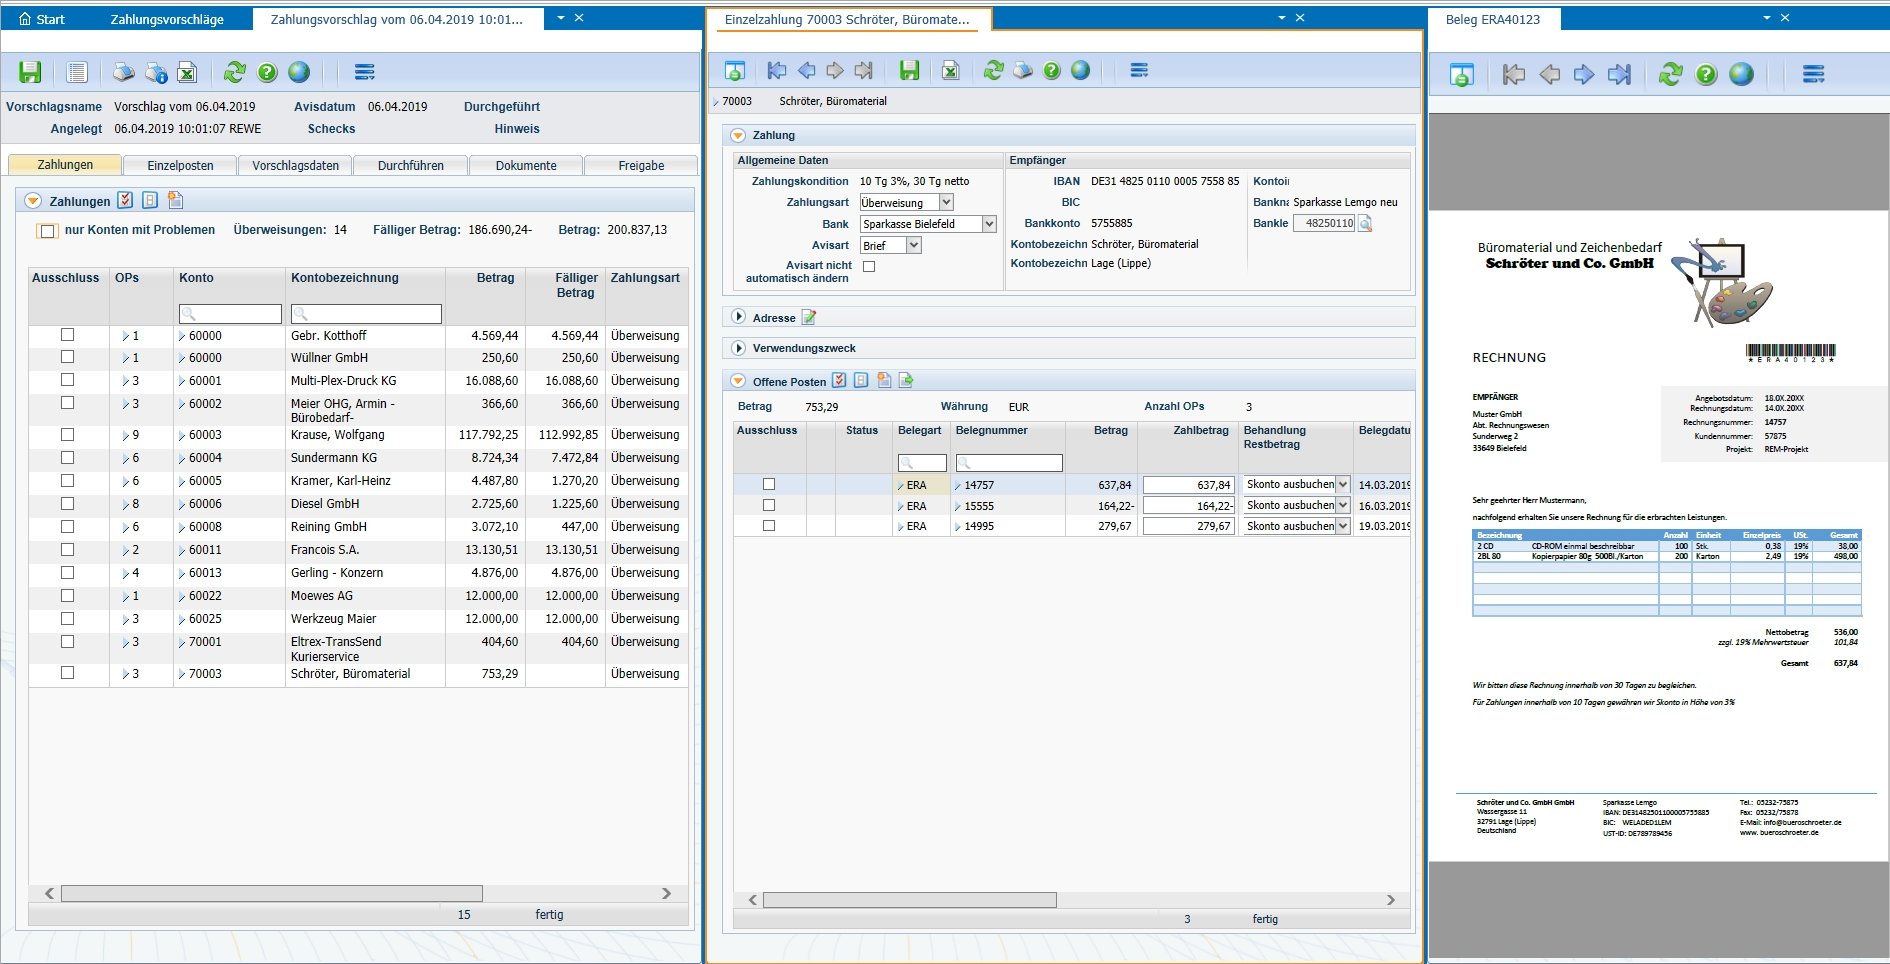Open account 60003 Krause, Wolfgang
The height and width of the screenshot is (964, 1890).
pyautogui.click(x=205, y=435)
